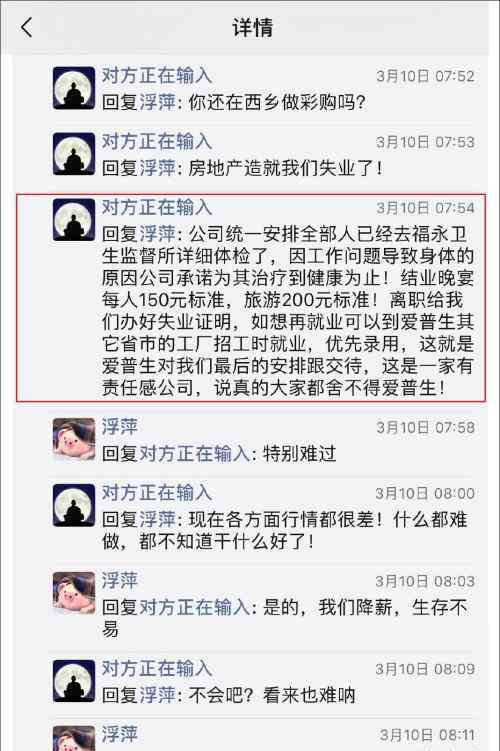The height and width of the screenshot is (751, 500).
Task: Click username 对方正在输入 on 07:53 comment
Action: [157, 141]
